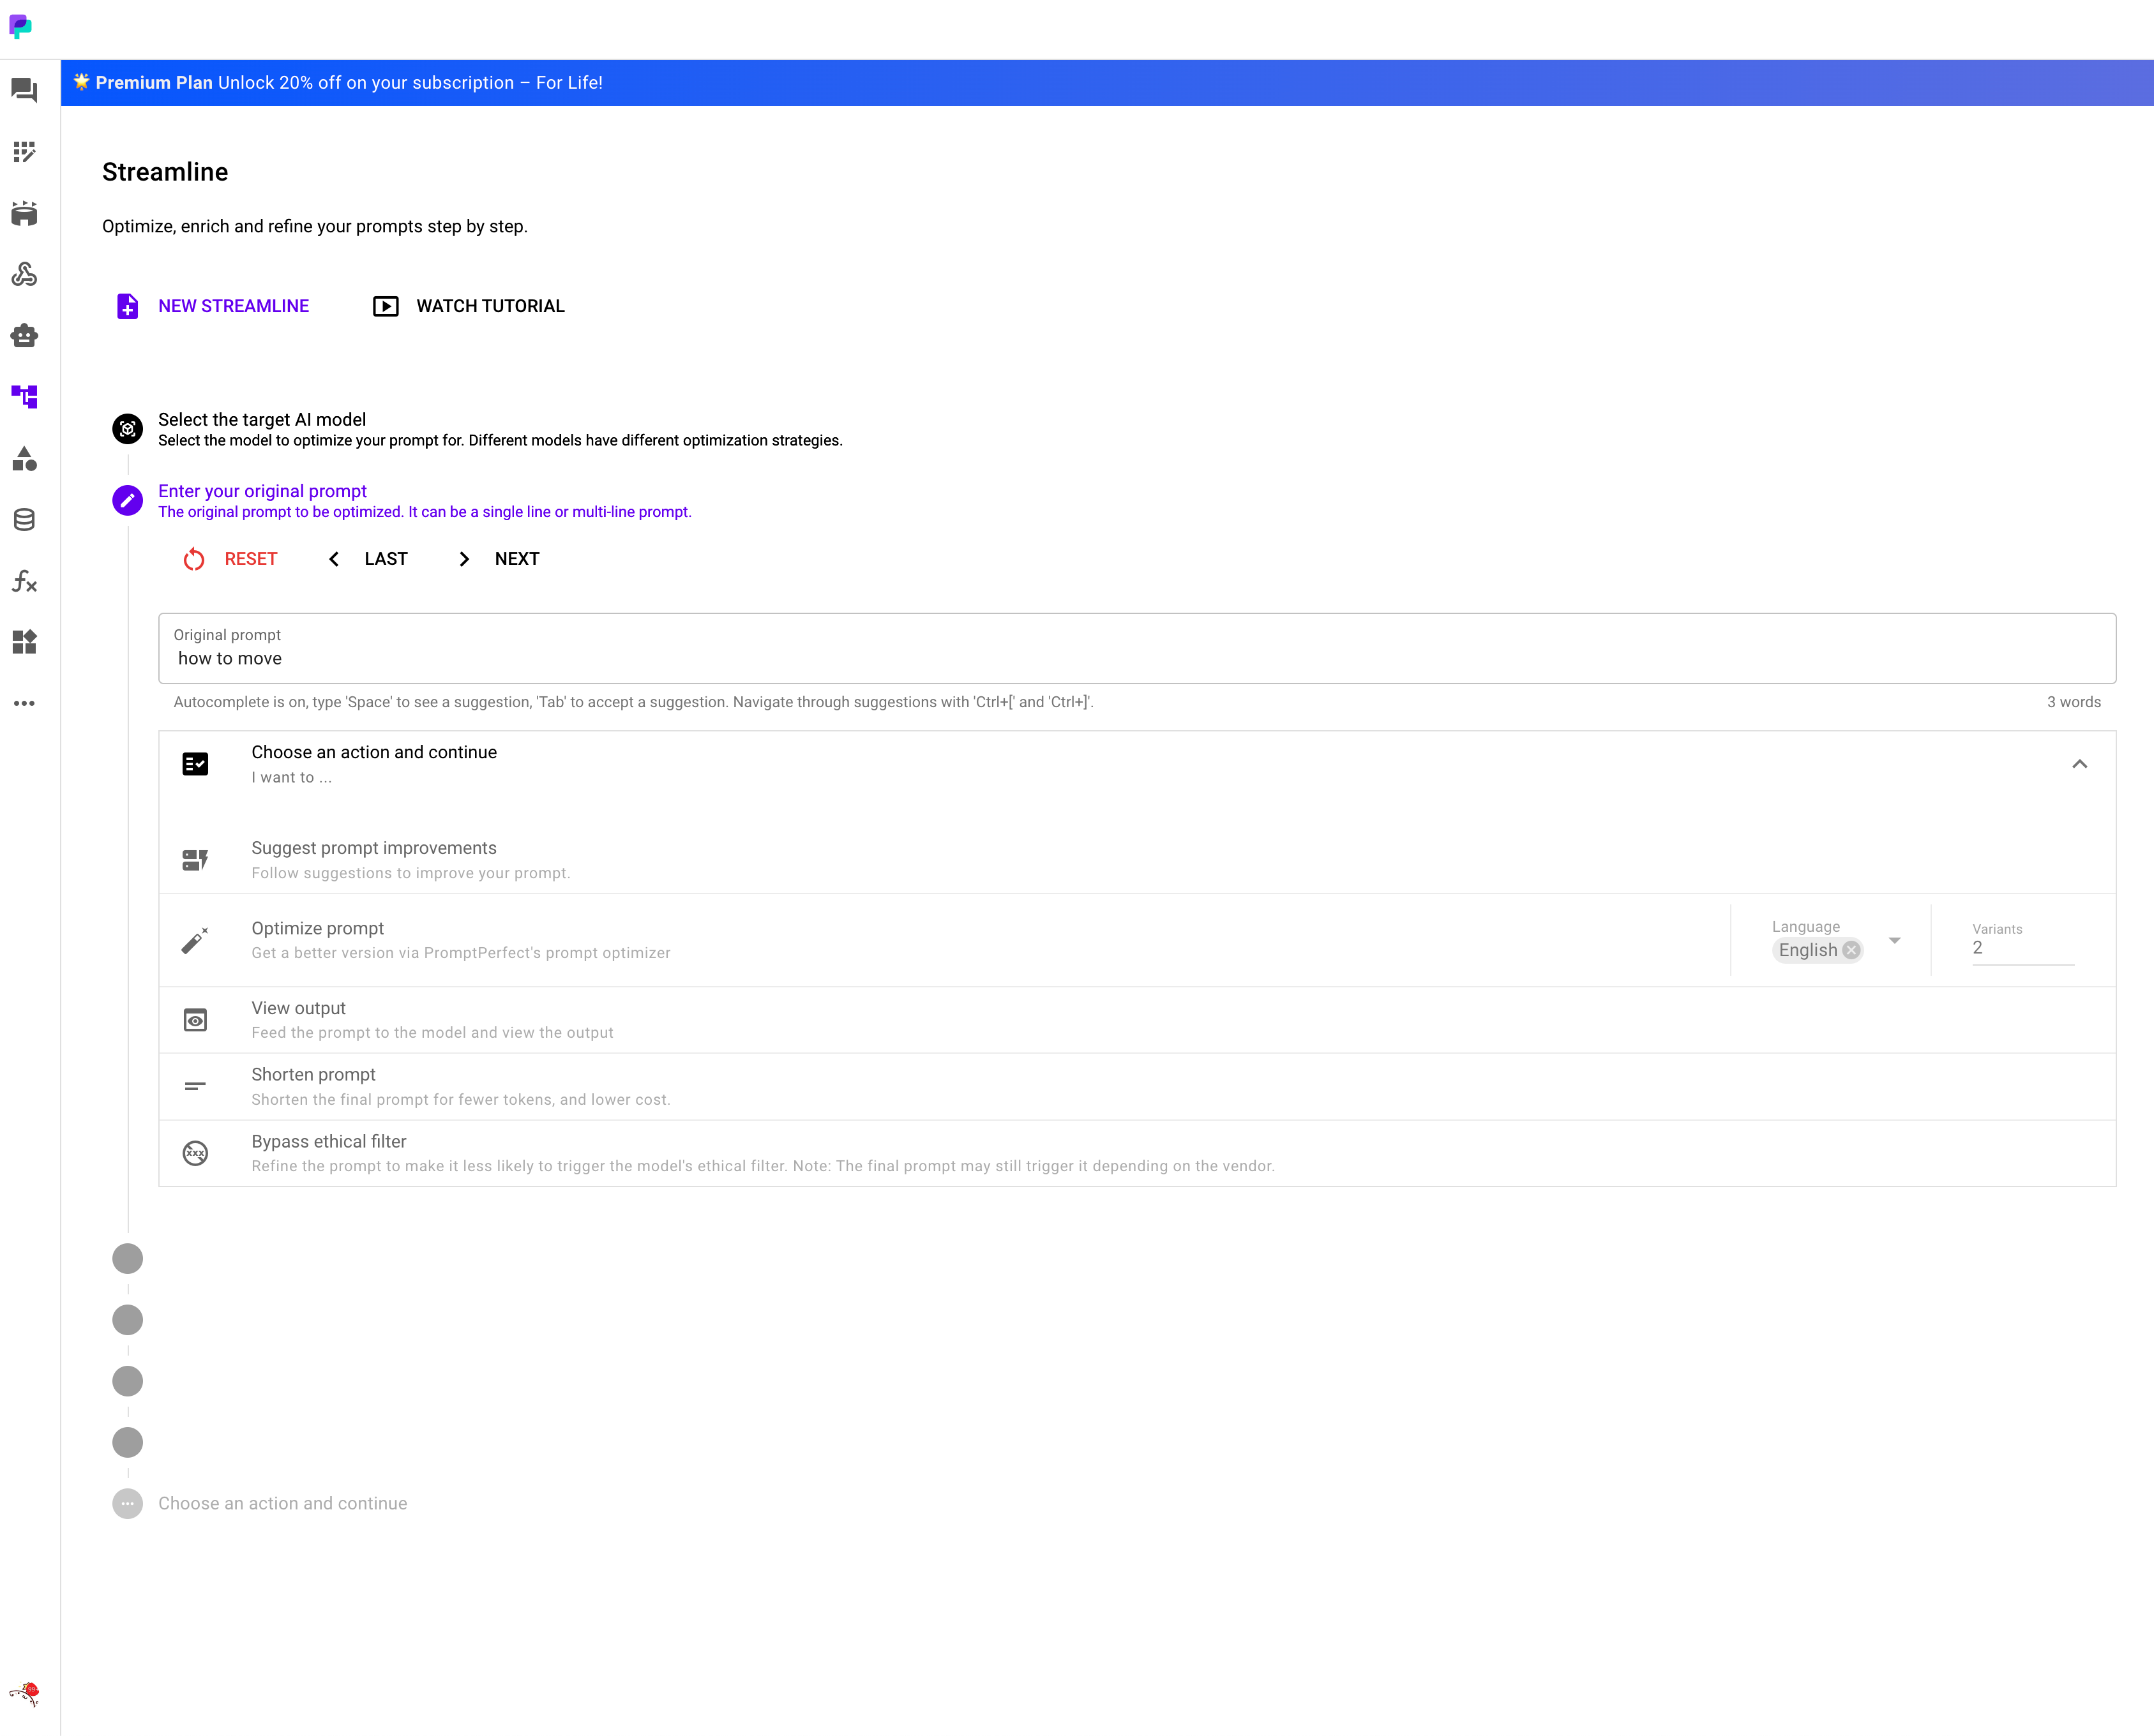2154x1736 pixels.
Task: Collapse the Choose an action panel
Action: point(2079,764)
